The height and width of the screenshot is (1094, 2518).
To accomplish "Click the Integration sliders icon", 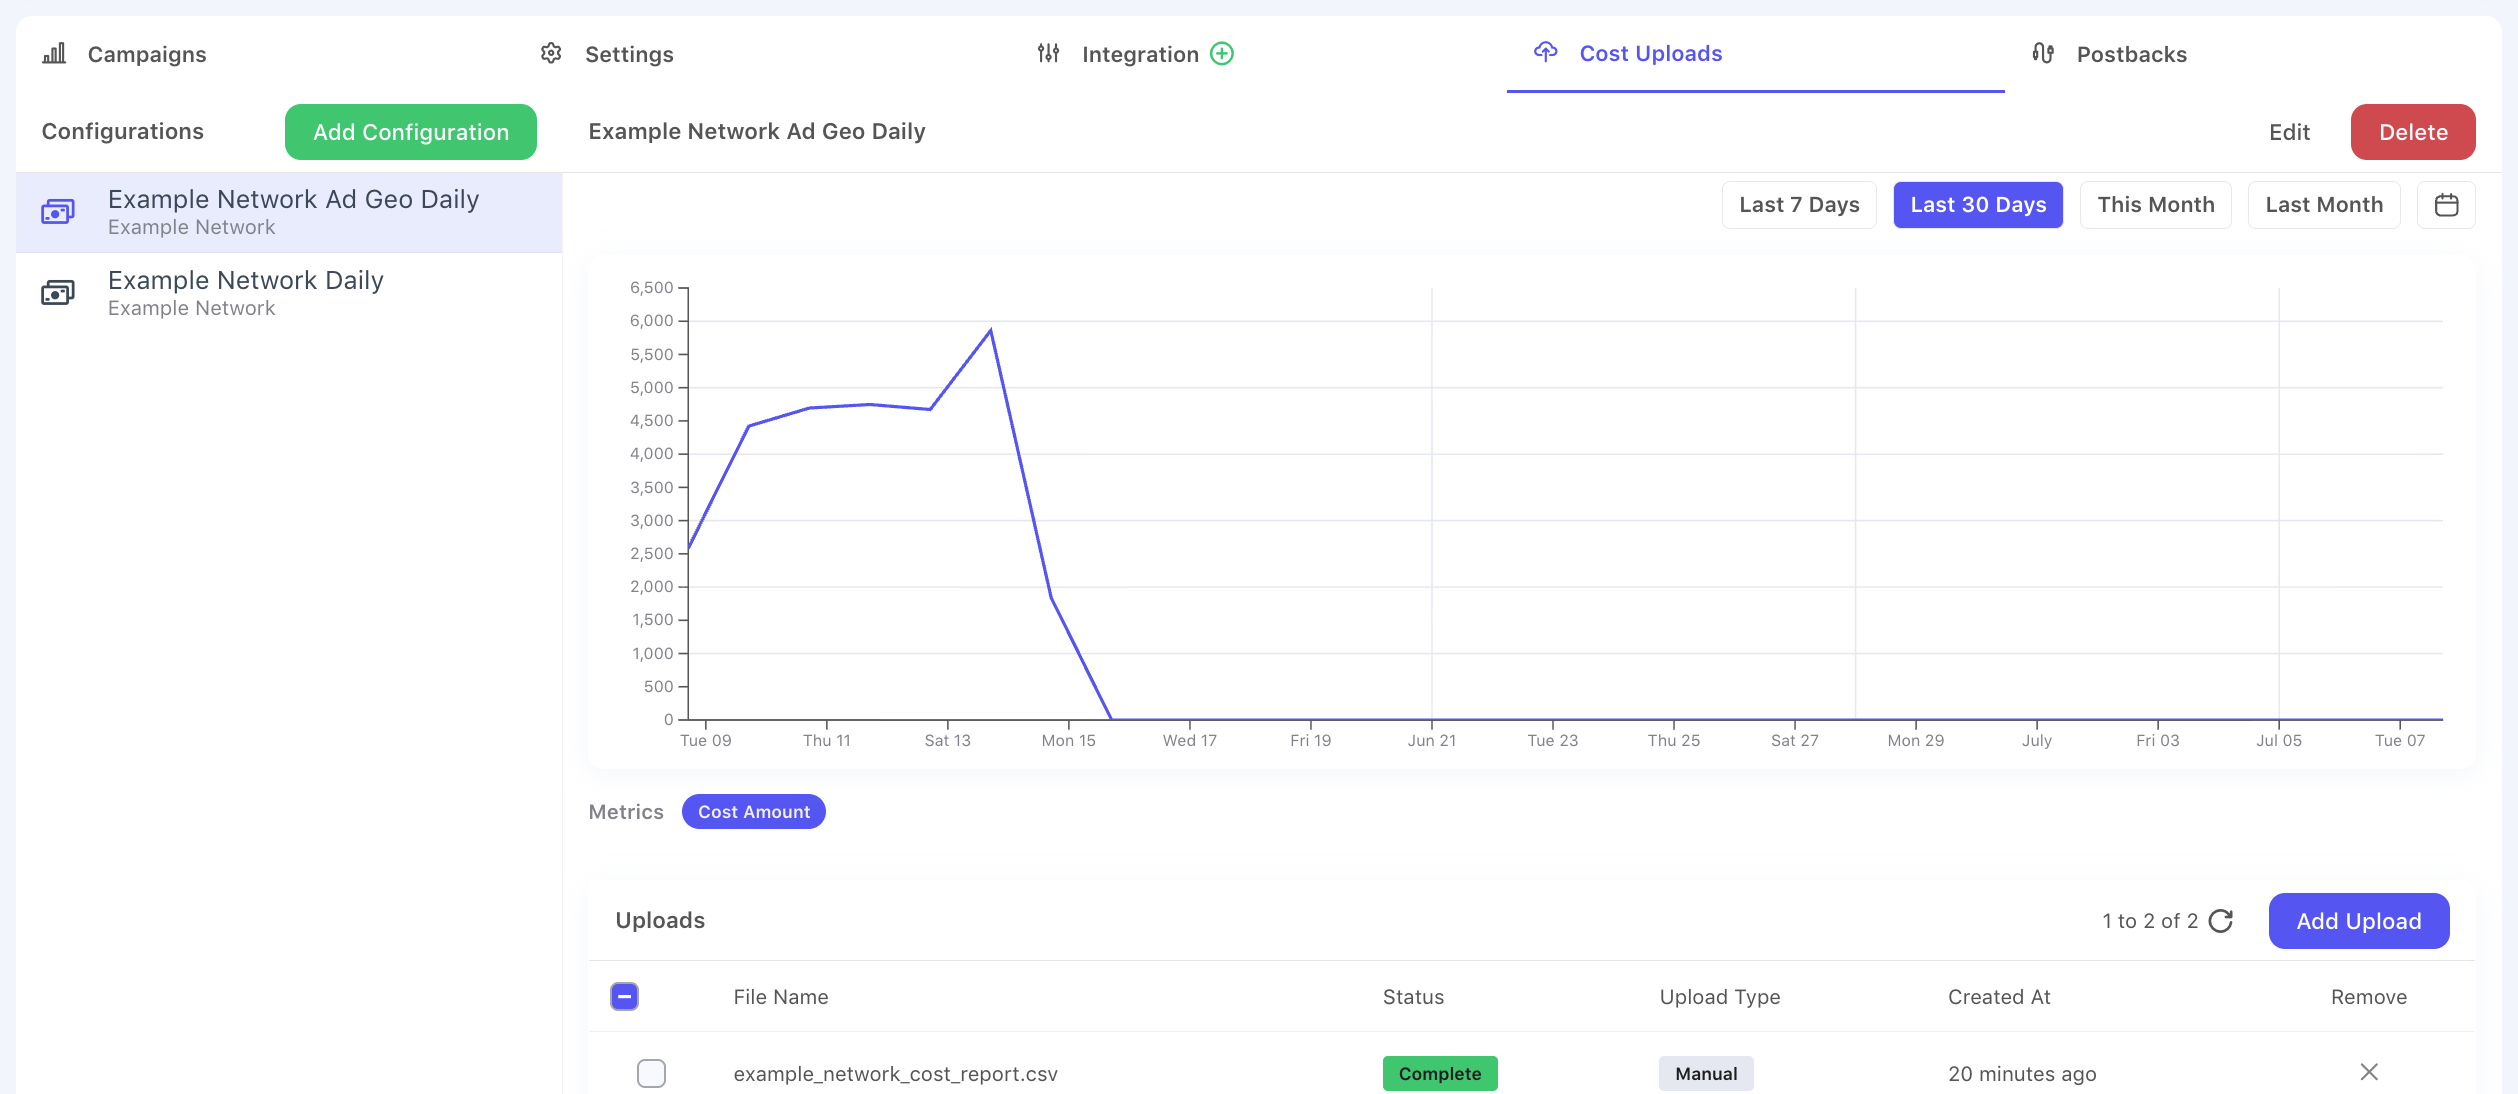I will coord(1048,53).
